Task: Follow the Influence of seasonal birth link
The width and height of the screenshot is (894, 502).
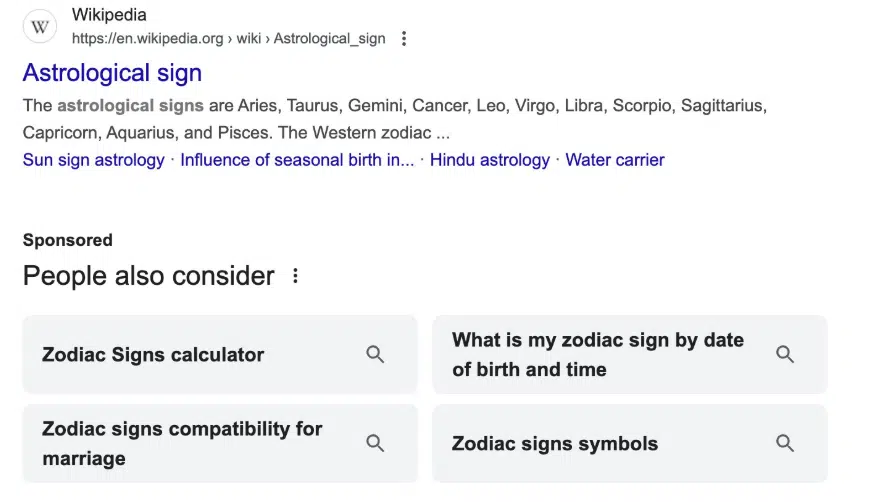Action: pos(297,160)
